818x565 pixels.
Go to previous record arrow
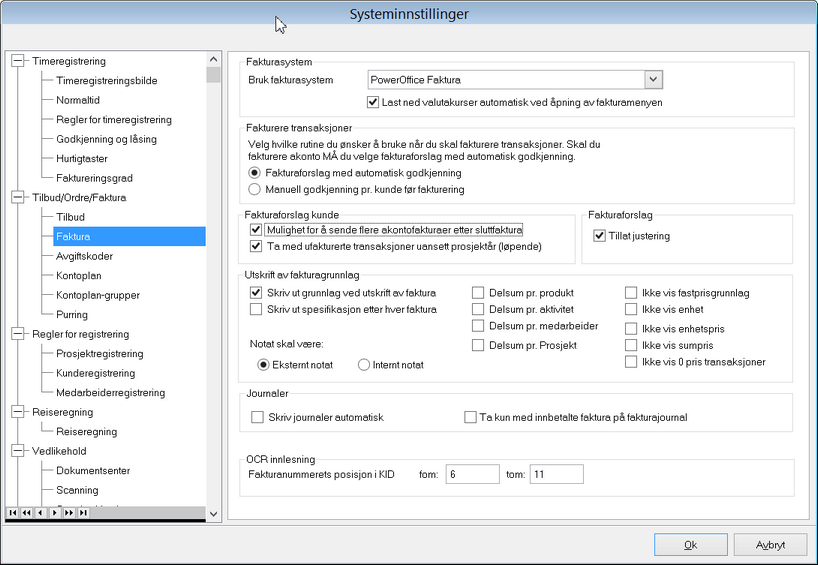tap(41, 513)
